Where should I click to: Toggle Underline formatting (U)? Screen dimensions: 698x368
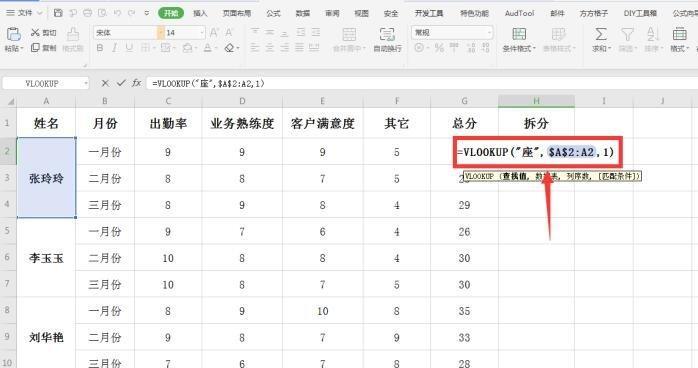tap(130, 48)
